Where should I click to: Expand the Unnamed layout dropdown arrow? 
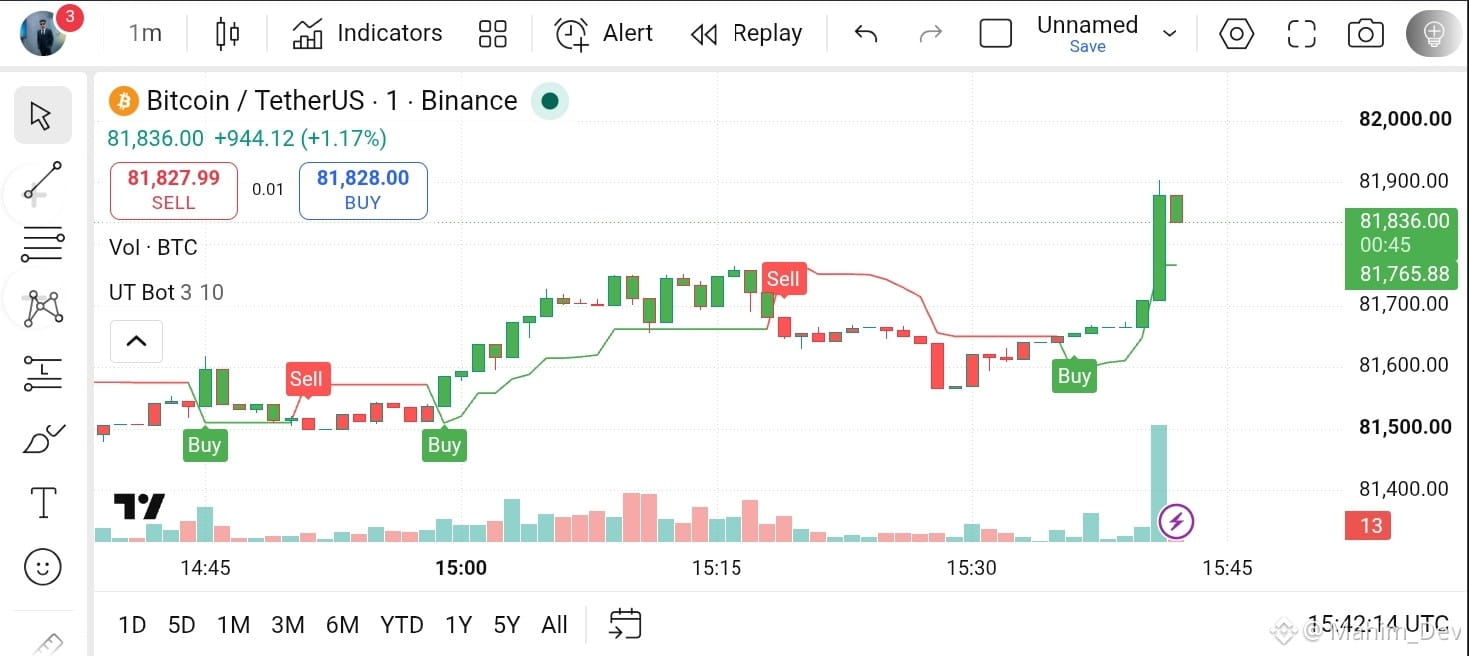1169,34
